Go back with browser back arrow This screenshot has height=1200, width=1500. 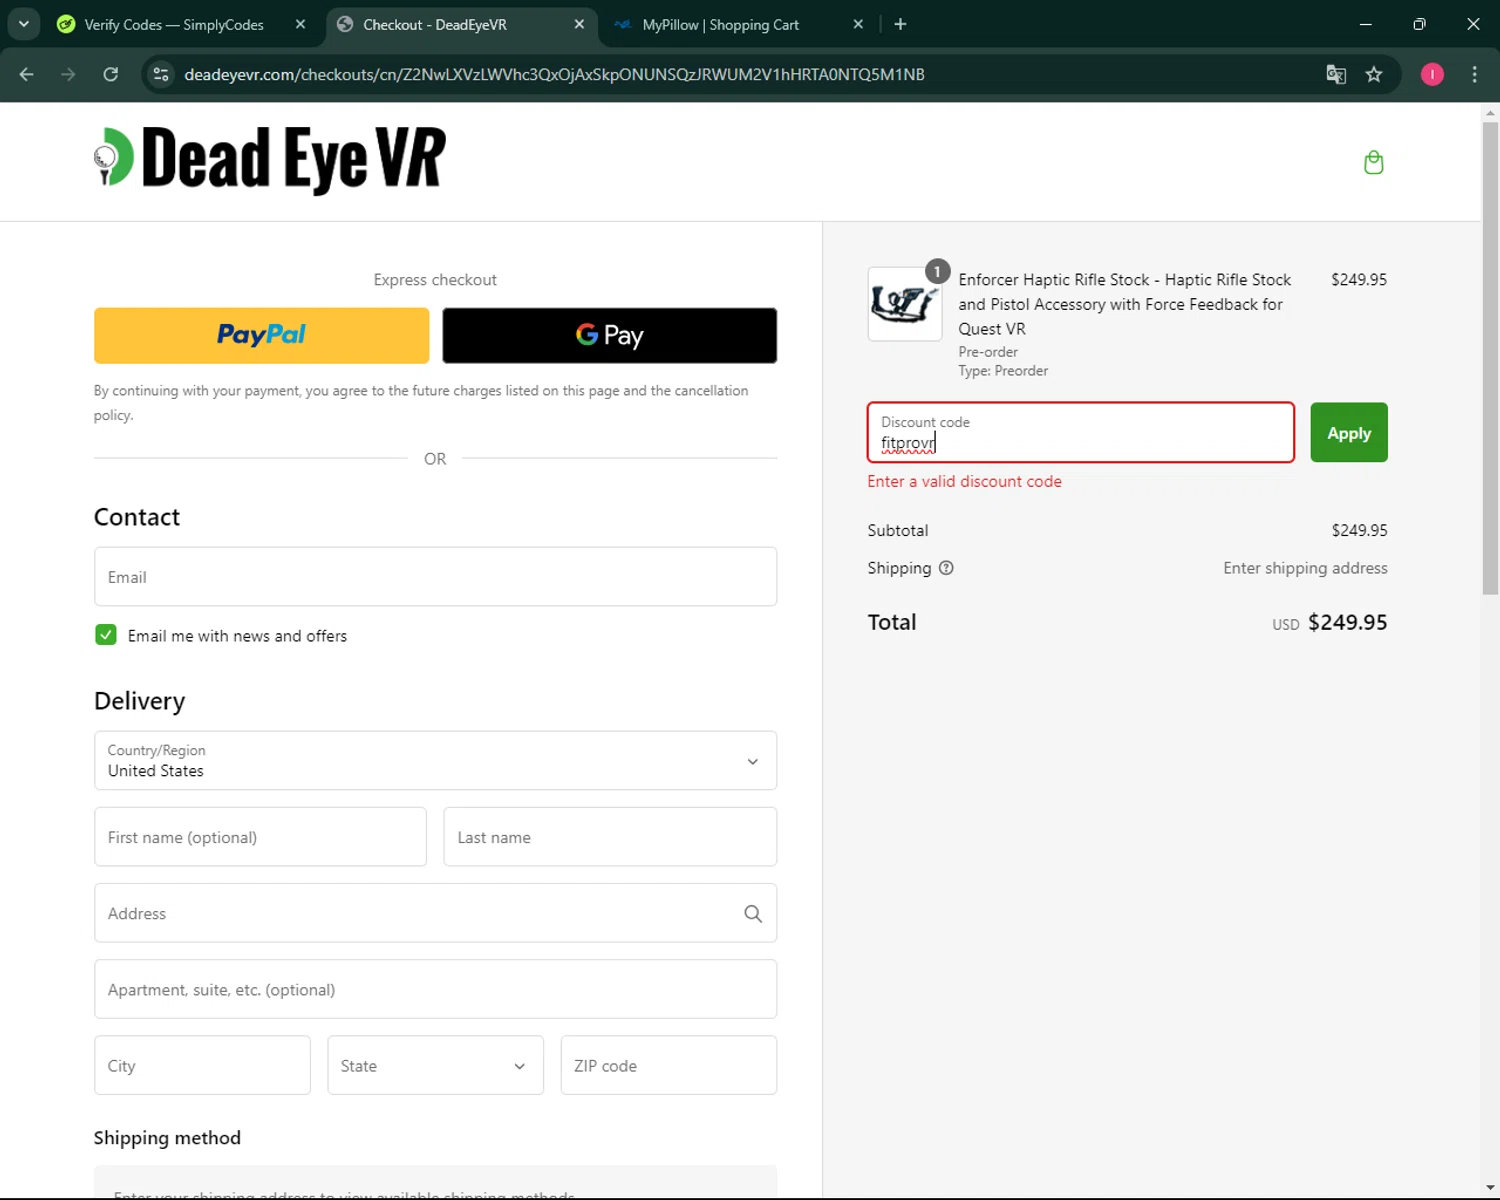pos(27,74)
